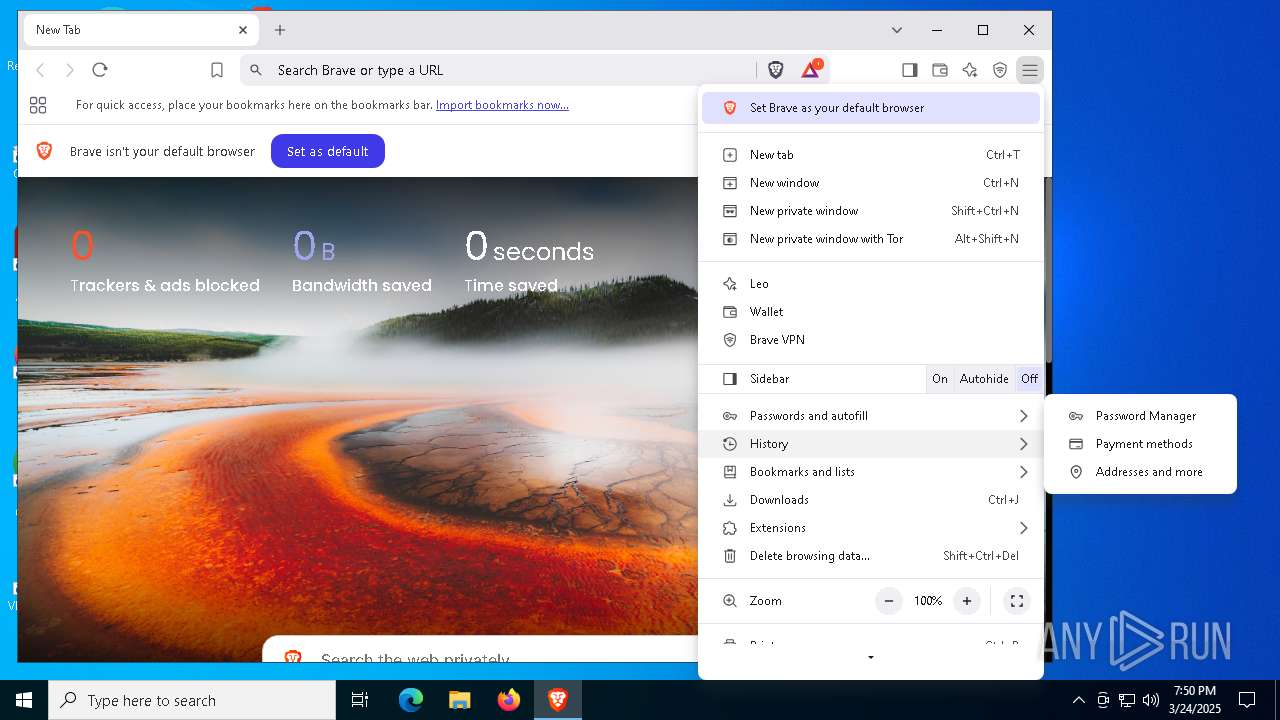Open Leo from the menu
Screen dimensions: 1280x720
pos(871,284)
